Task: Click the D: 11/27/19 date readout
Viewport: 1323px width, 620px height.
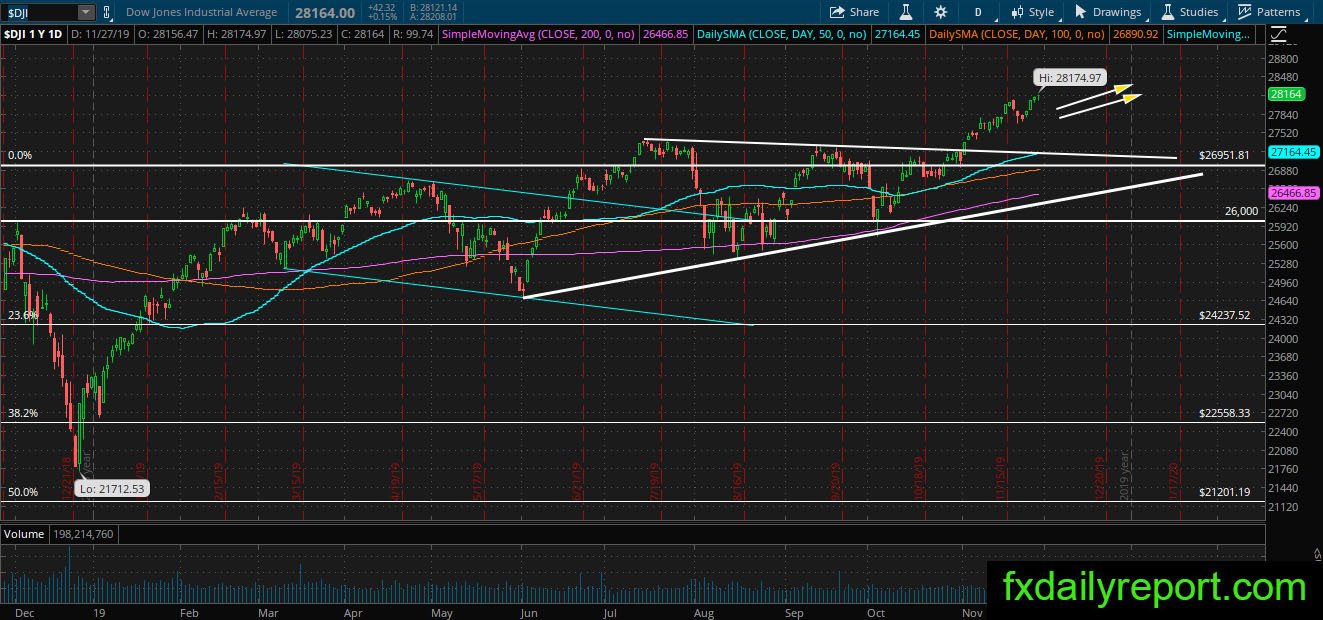Action: tap(99, 34)
